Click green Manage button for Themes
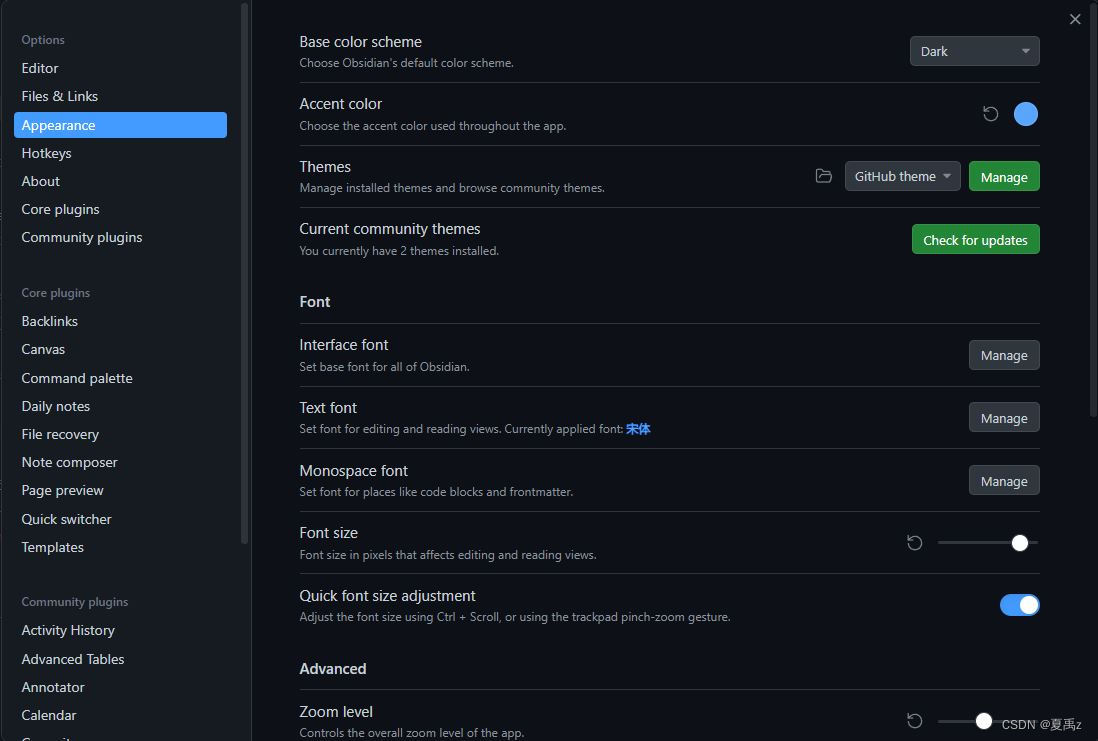 (x=1004, y=176)
